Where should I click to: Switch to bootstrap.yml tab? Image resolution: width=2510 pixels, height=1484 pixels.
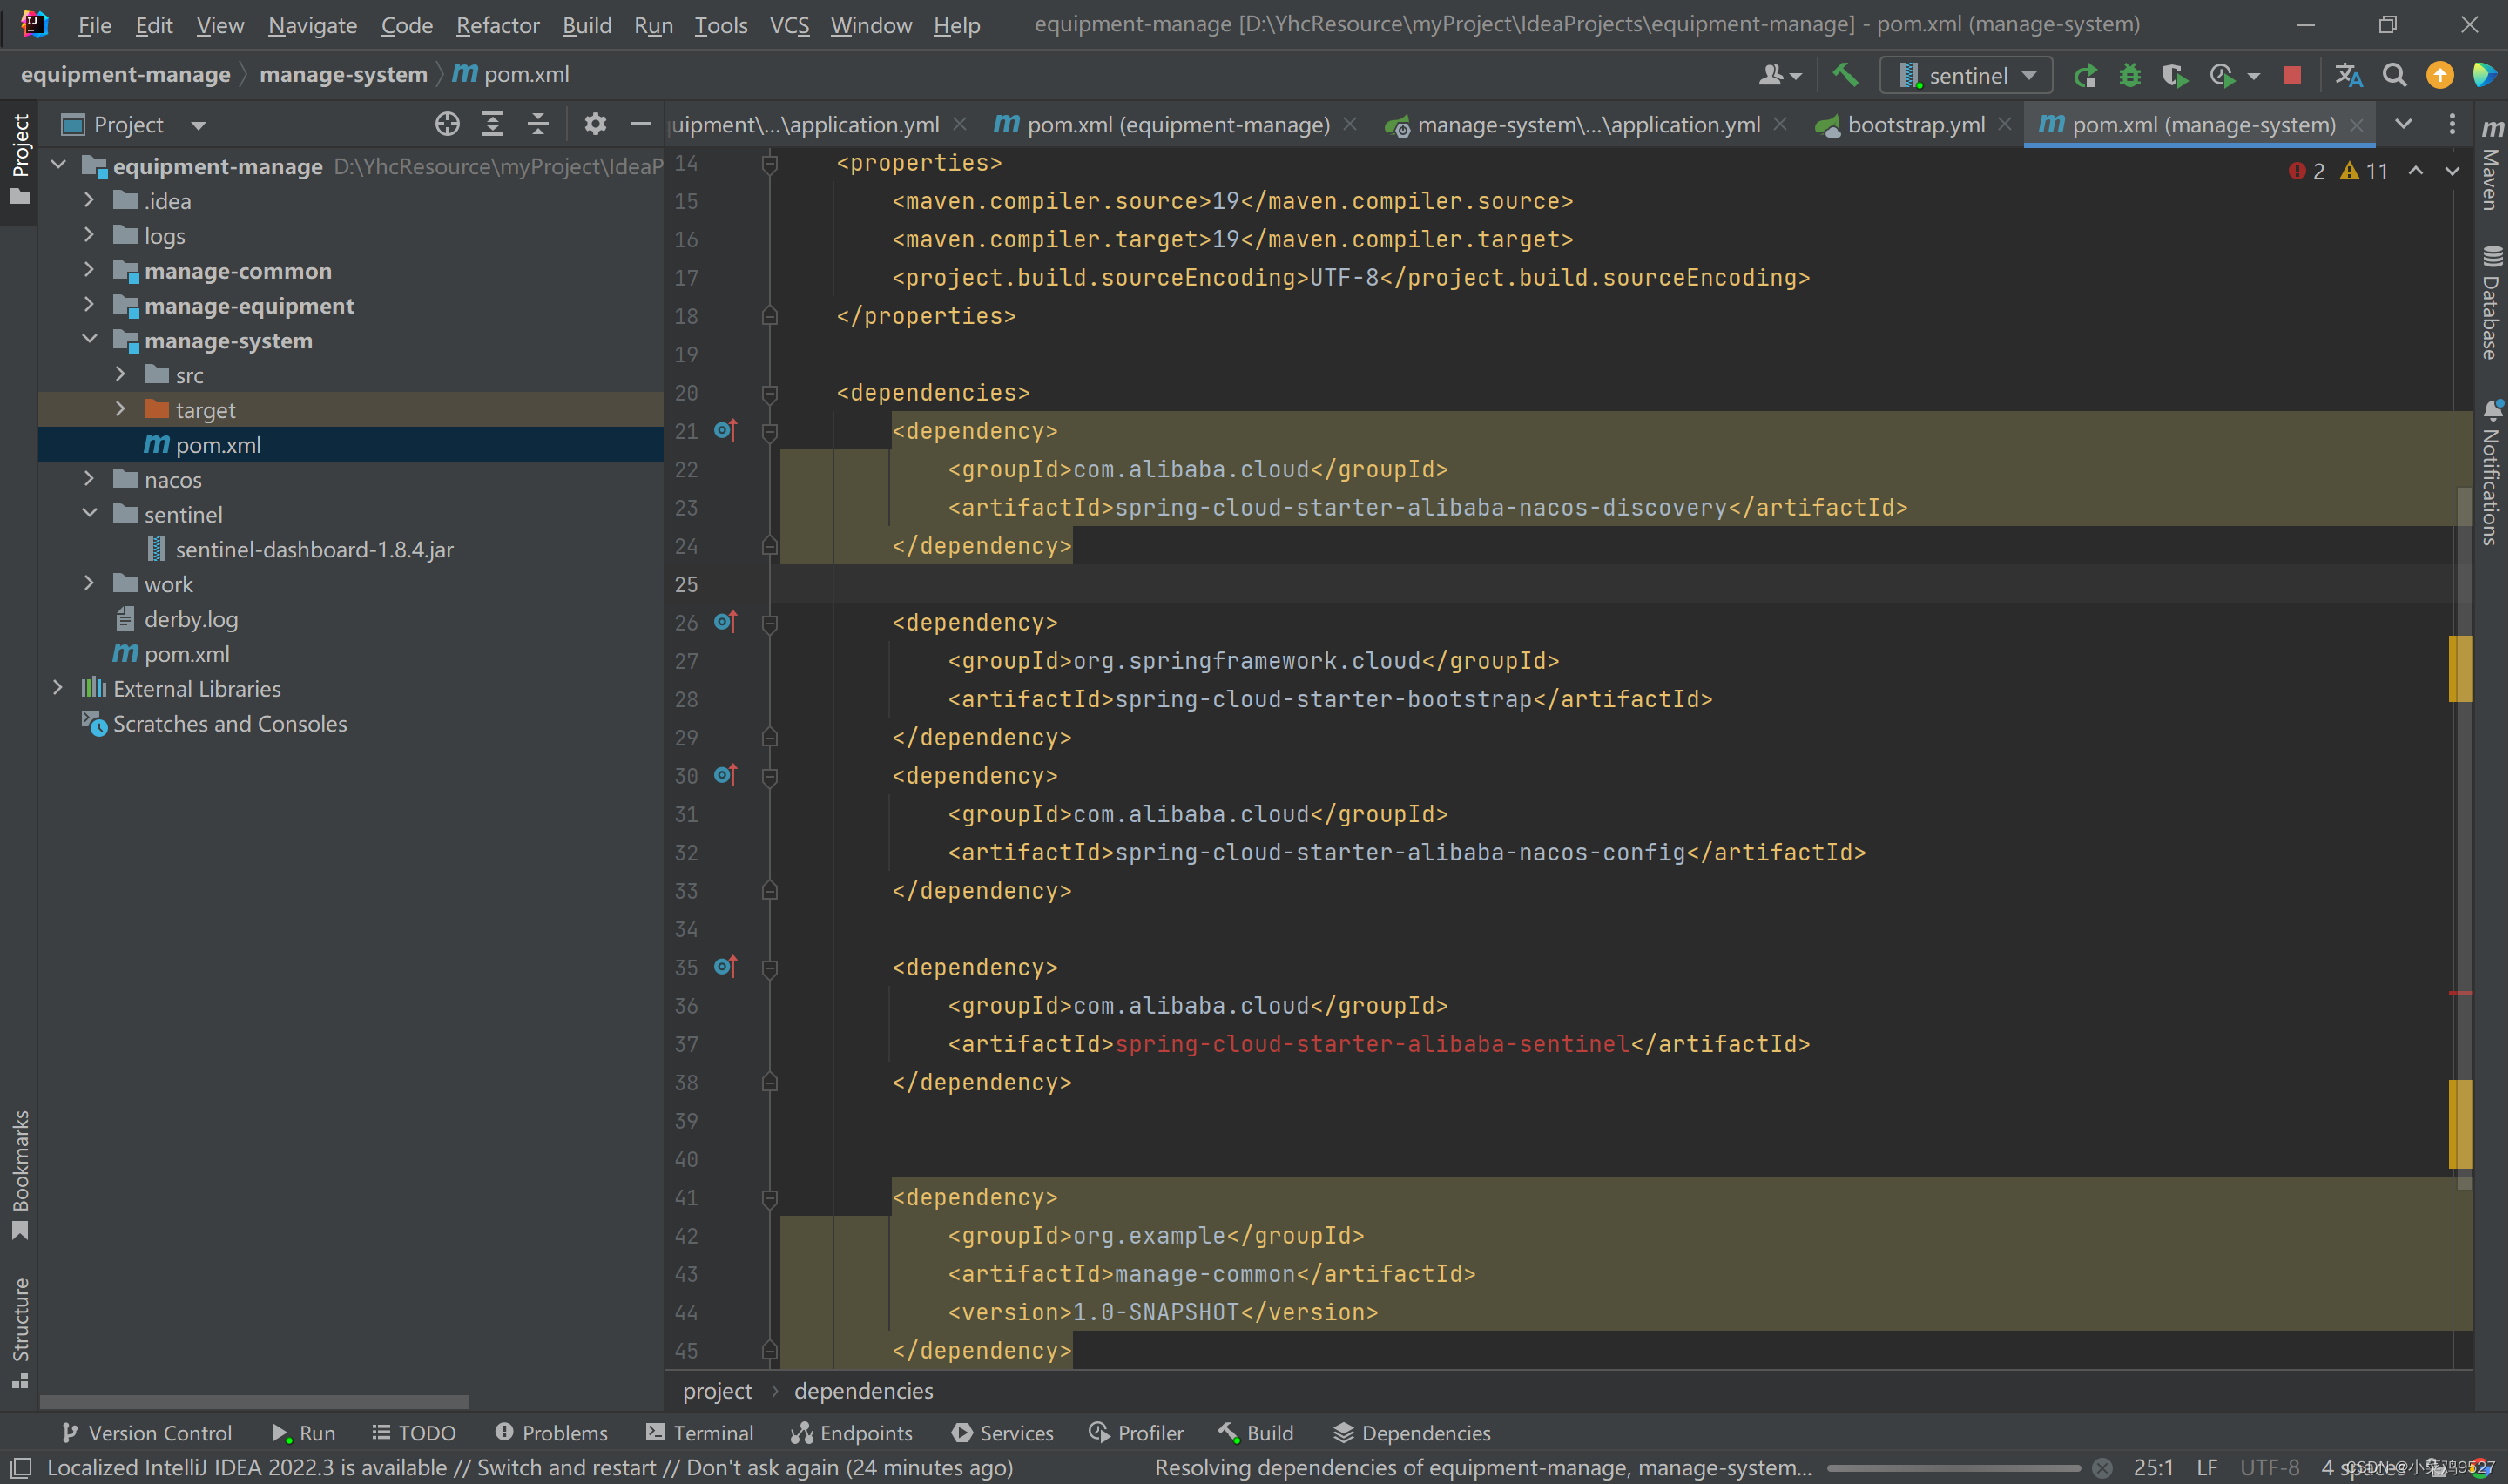click(x=1915, y=125)
